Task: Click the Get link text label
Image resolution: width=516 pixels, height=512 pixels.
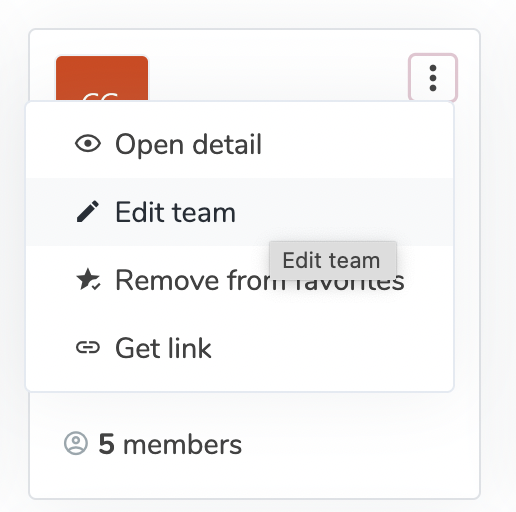Action: [x=163, y=348]
